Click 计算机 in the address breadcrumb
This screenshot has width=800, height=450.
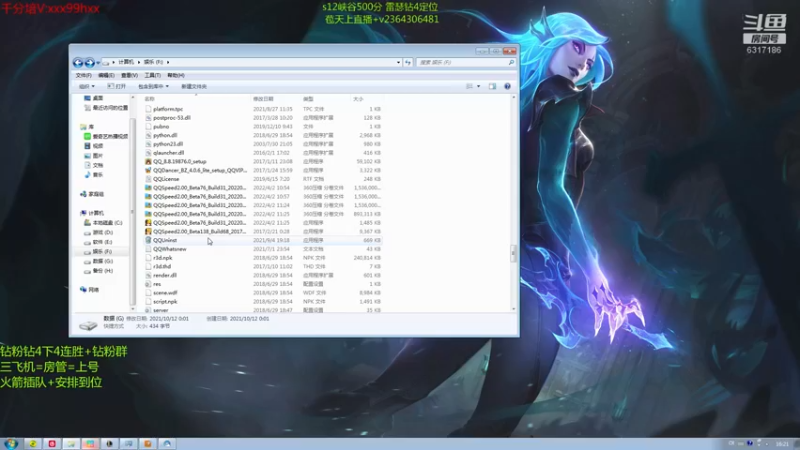(x=126, y=62)
